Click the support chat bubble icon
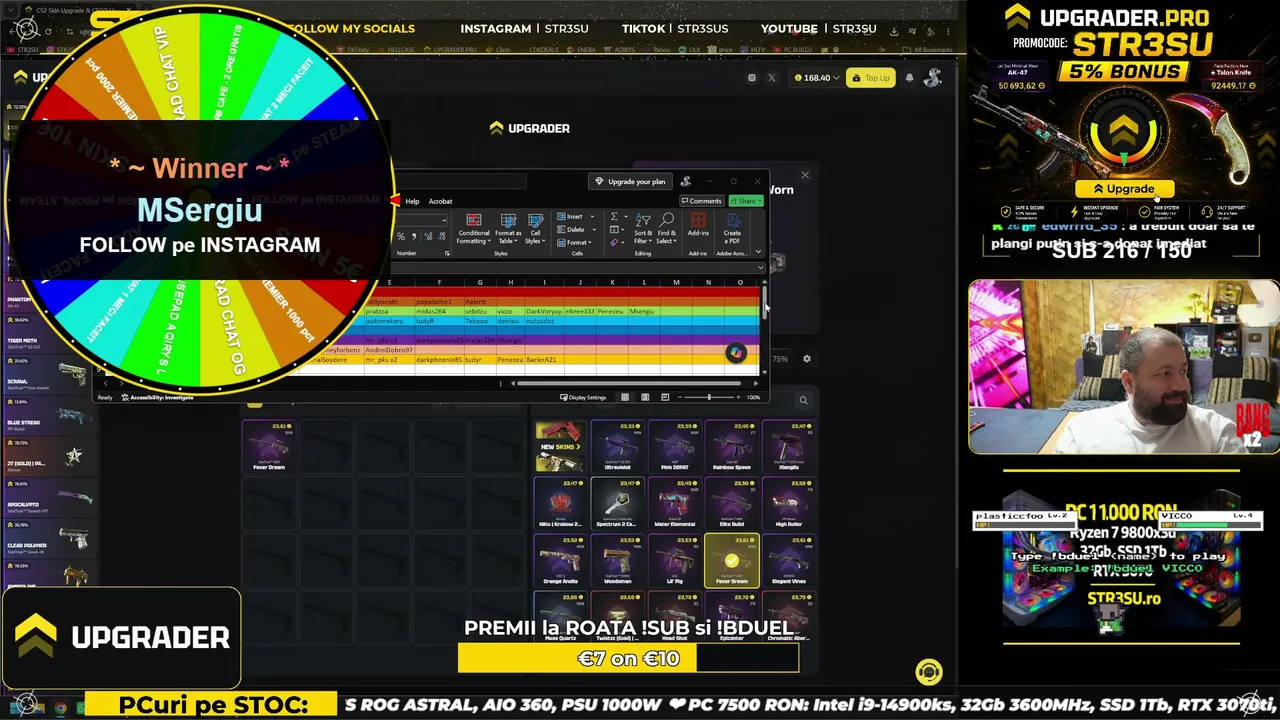The height and width of the screenshot is (720, 1280). point(929,672)
